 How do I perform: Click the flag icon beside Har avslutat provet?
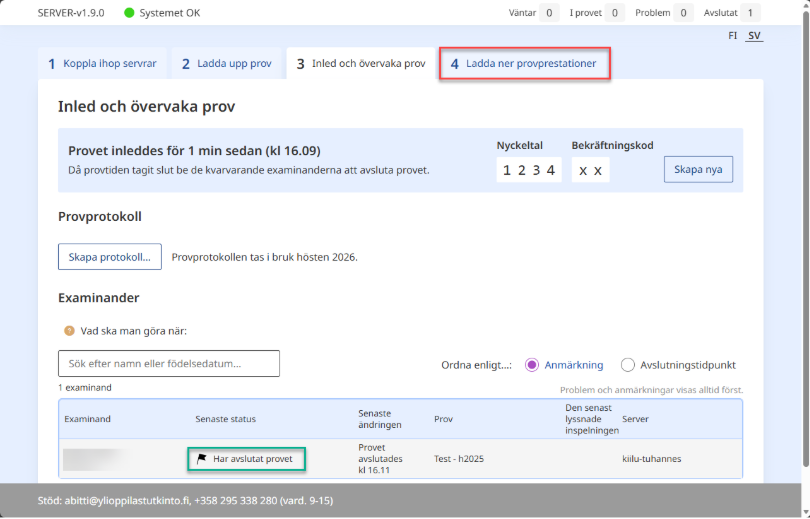(x=201, y=459)
